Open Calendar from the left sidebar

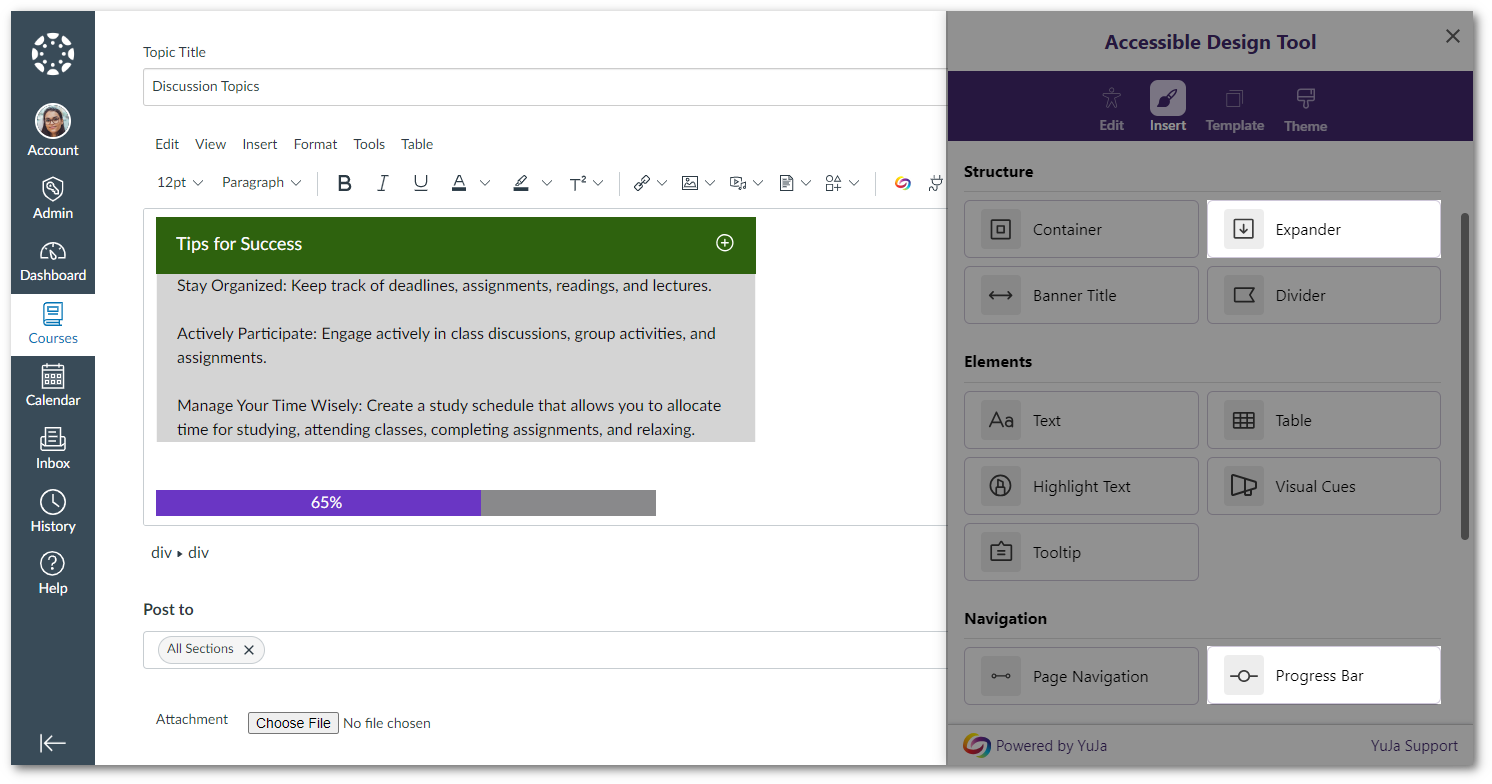click(x=53, y=386)
